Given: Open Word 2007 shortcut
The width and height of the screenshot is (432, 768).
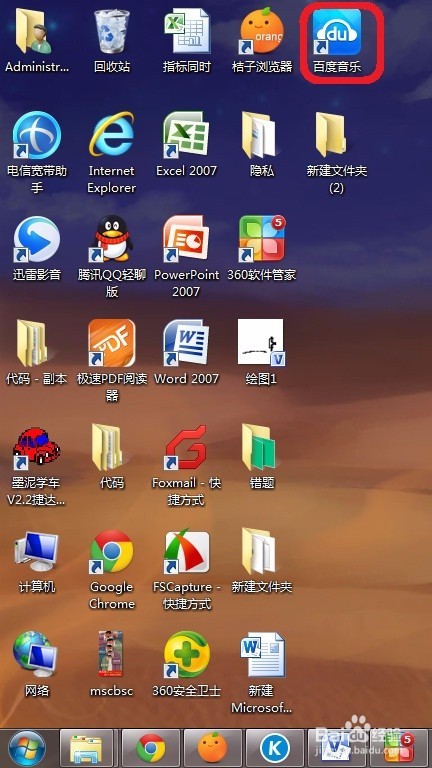Looking at the screenshot, I should tap(186, 343).
